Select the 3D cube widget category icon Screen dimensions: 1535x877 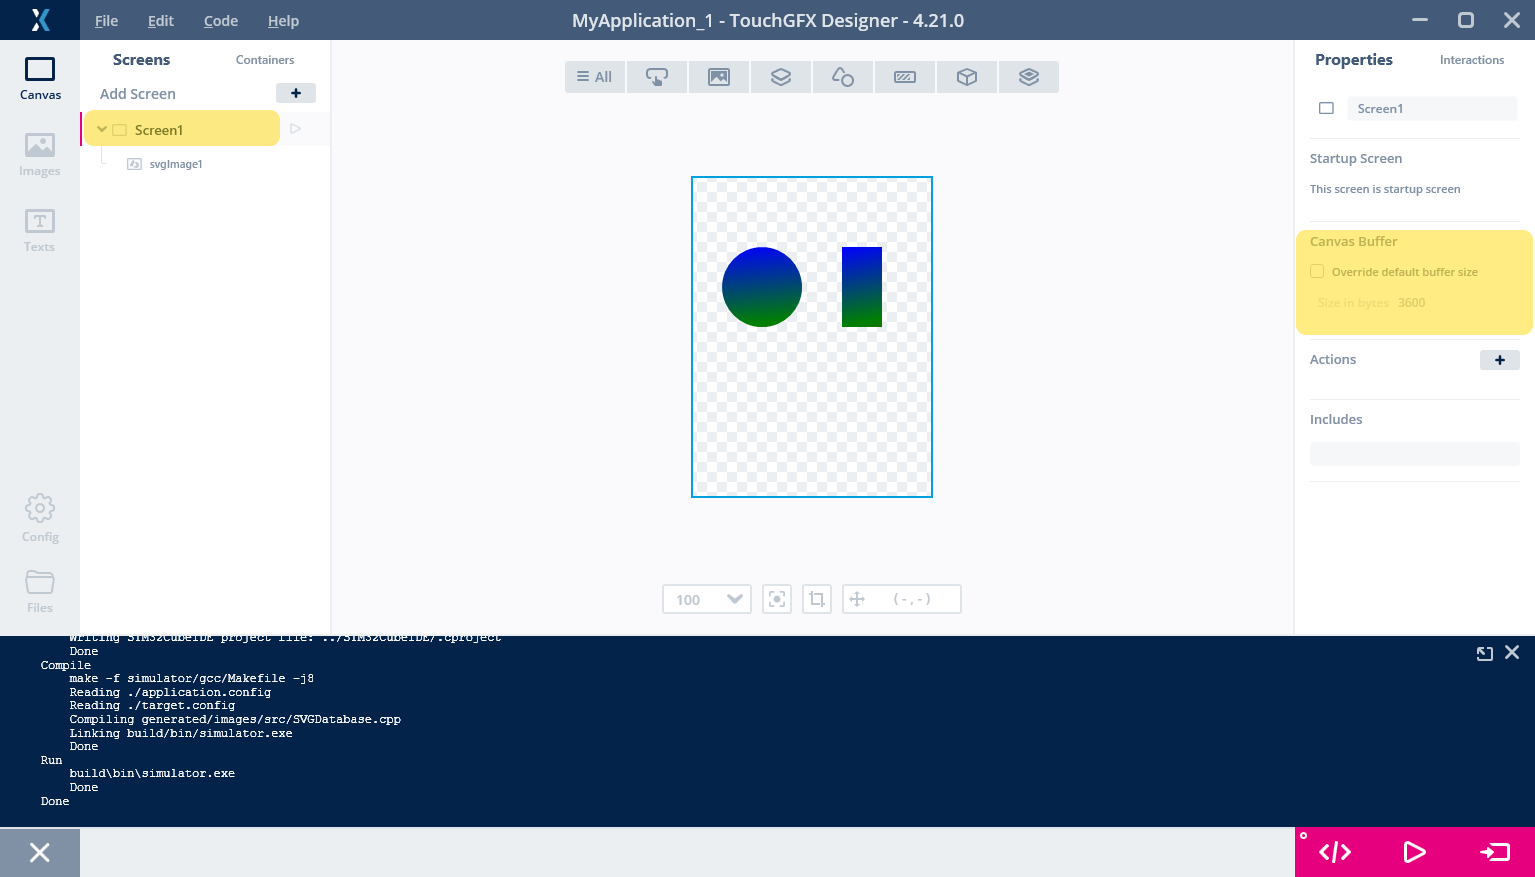(x=967, y=77)
